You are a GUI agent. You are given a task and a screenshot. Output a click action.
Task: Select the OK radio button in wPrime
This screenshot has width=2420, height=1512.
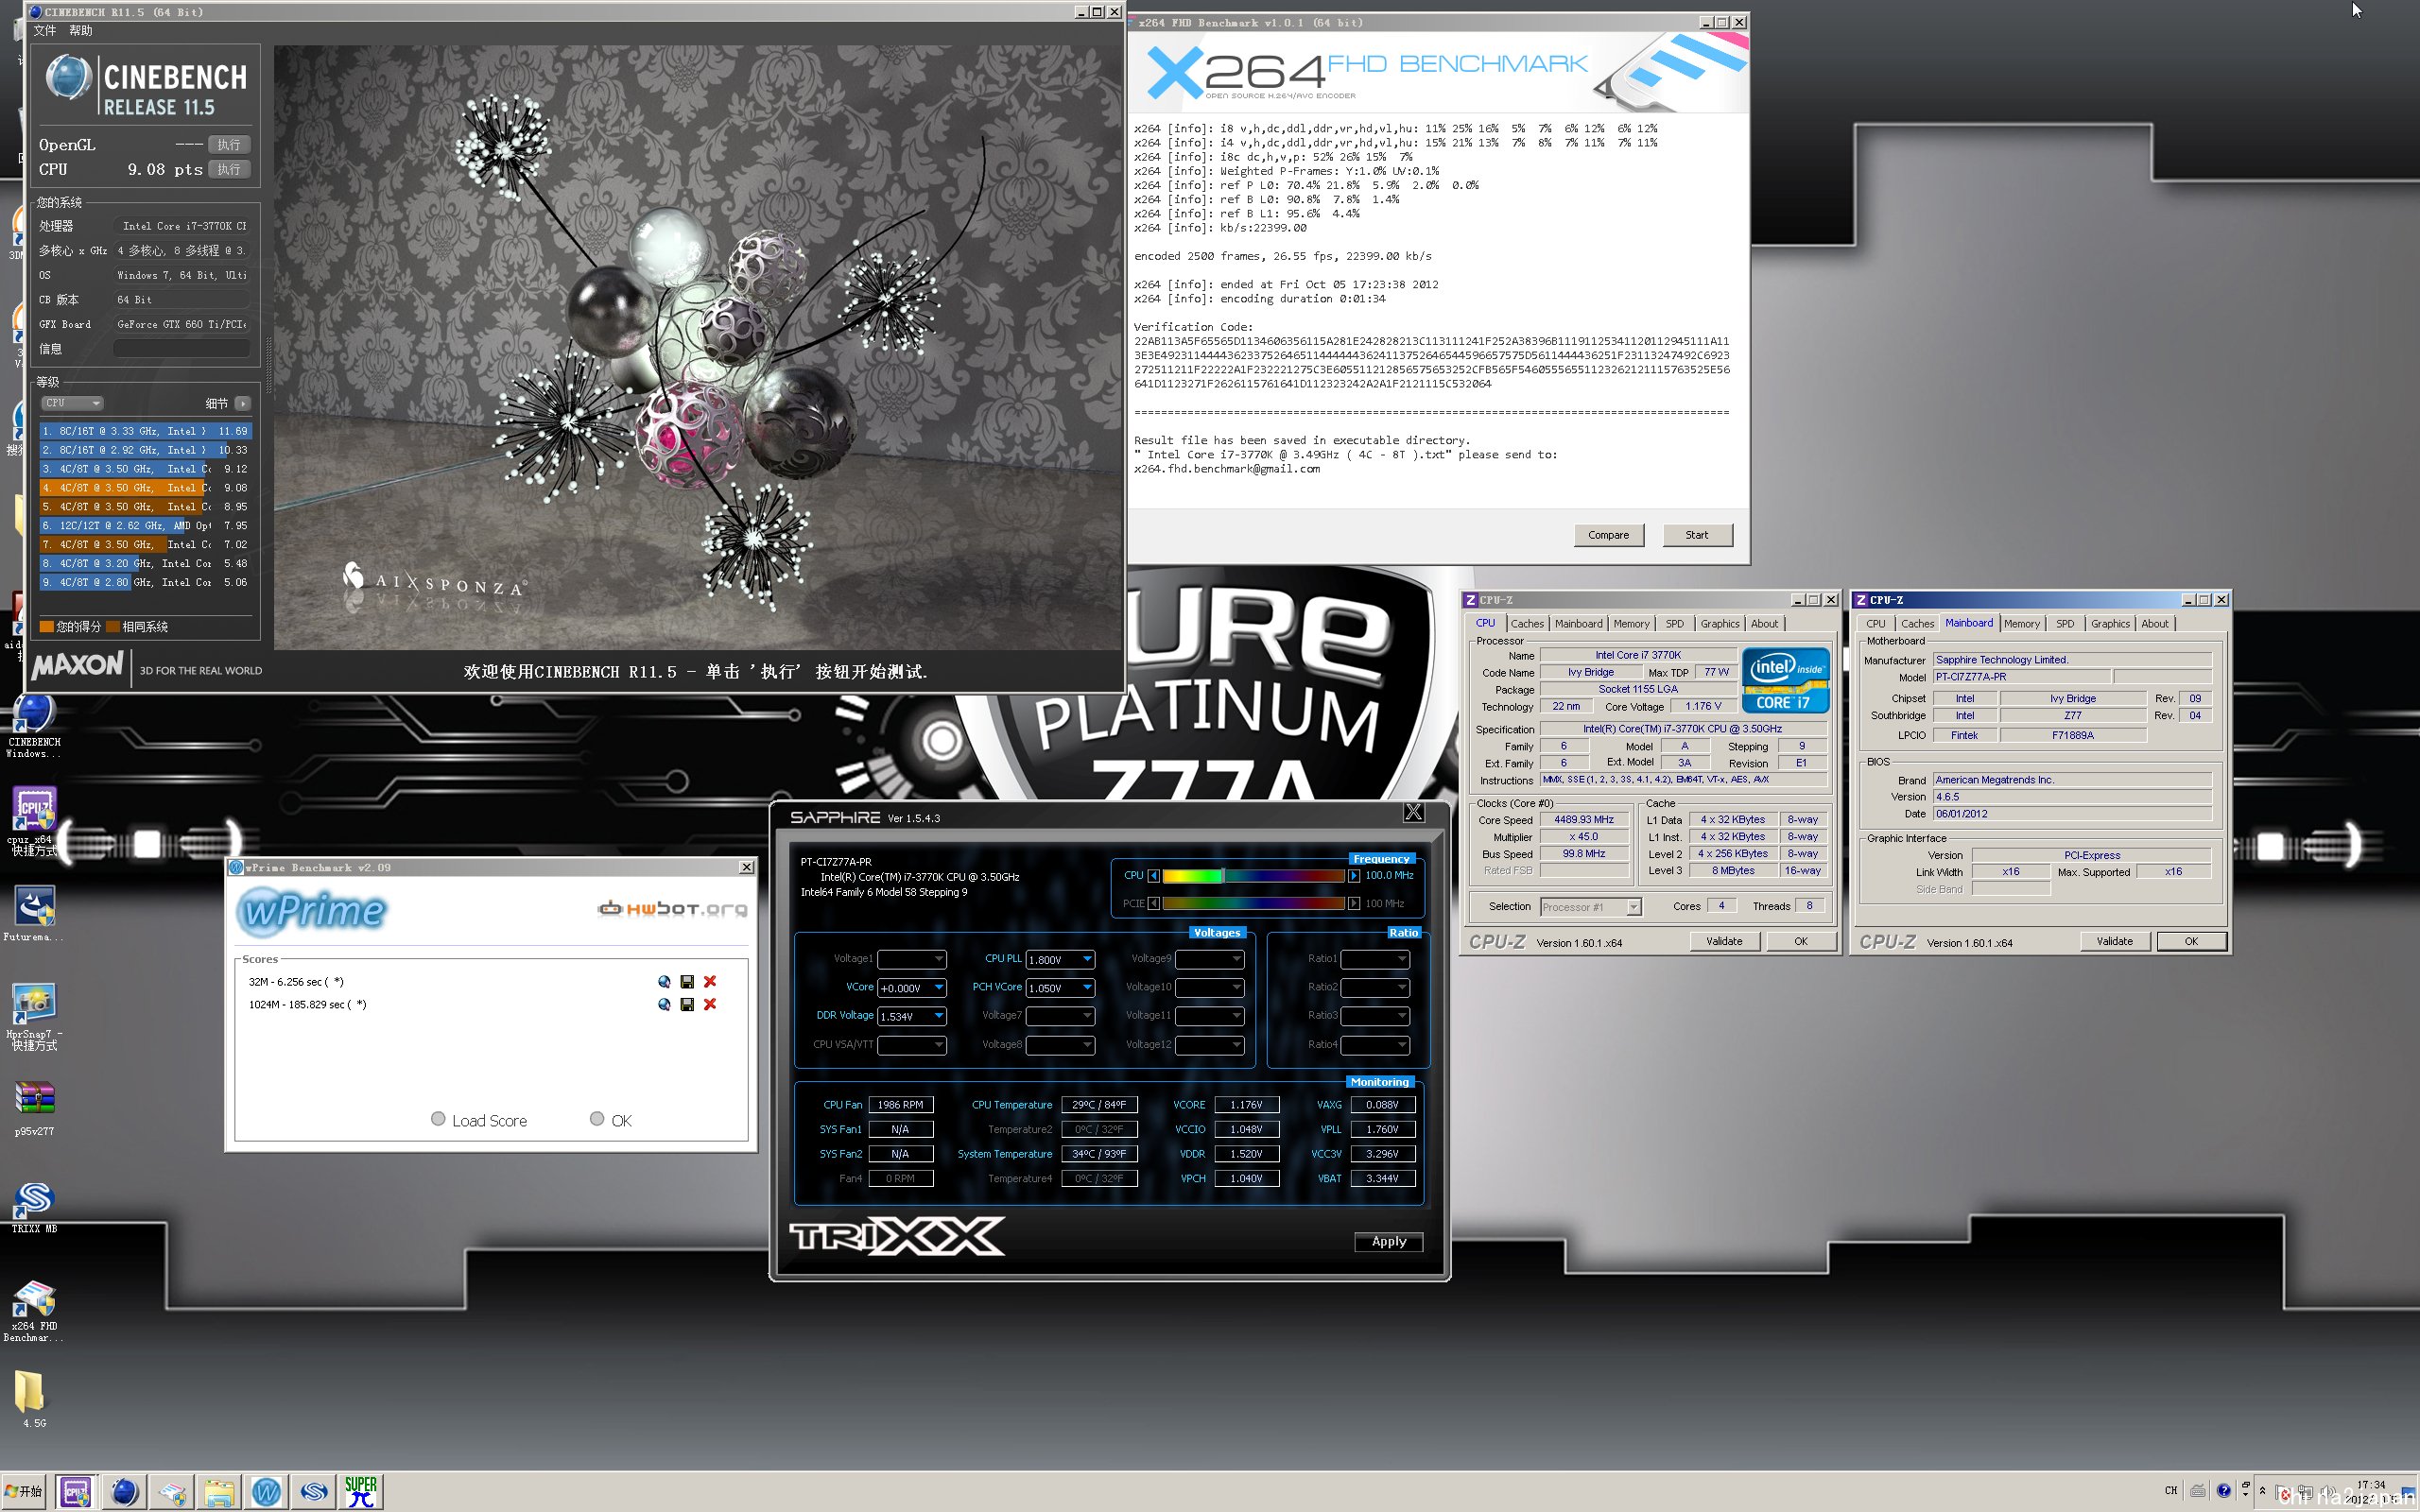(597, 1119)
